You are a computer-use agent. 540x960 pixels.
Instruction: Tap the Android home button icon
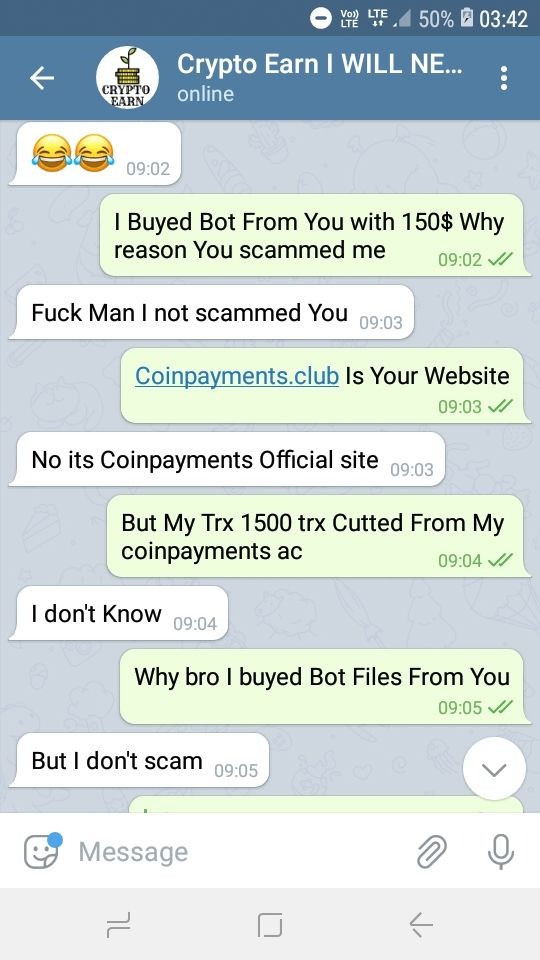(270, 924)
